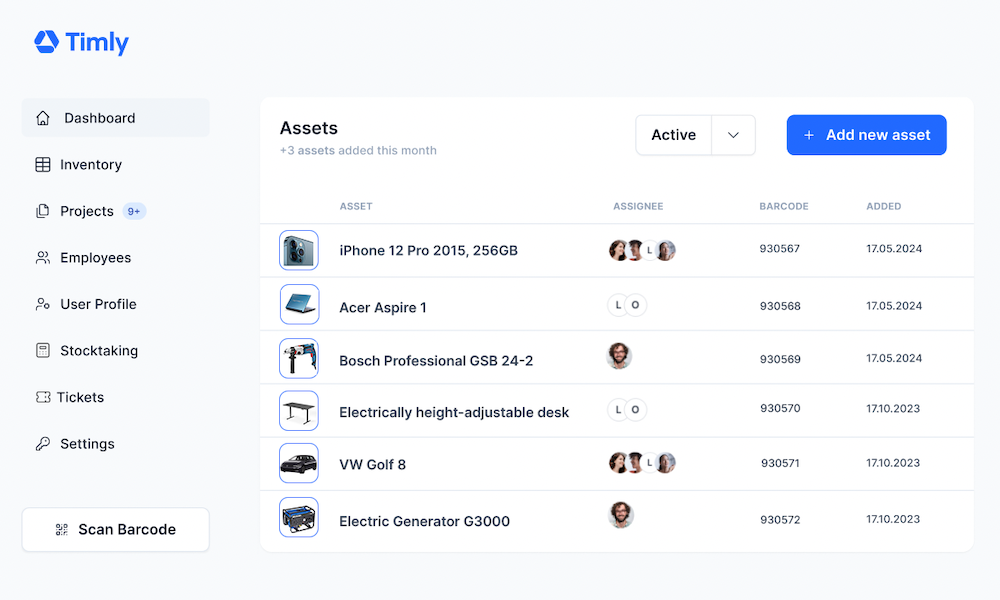Click the assignee avatar on Electric Generator G3000

pos(620,514)
